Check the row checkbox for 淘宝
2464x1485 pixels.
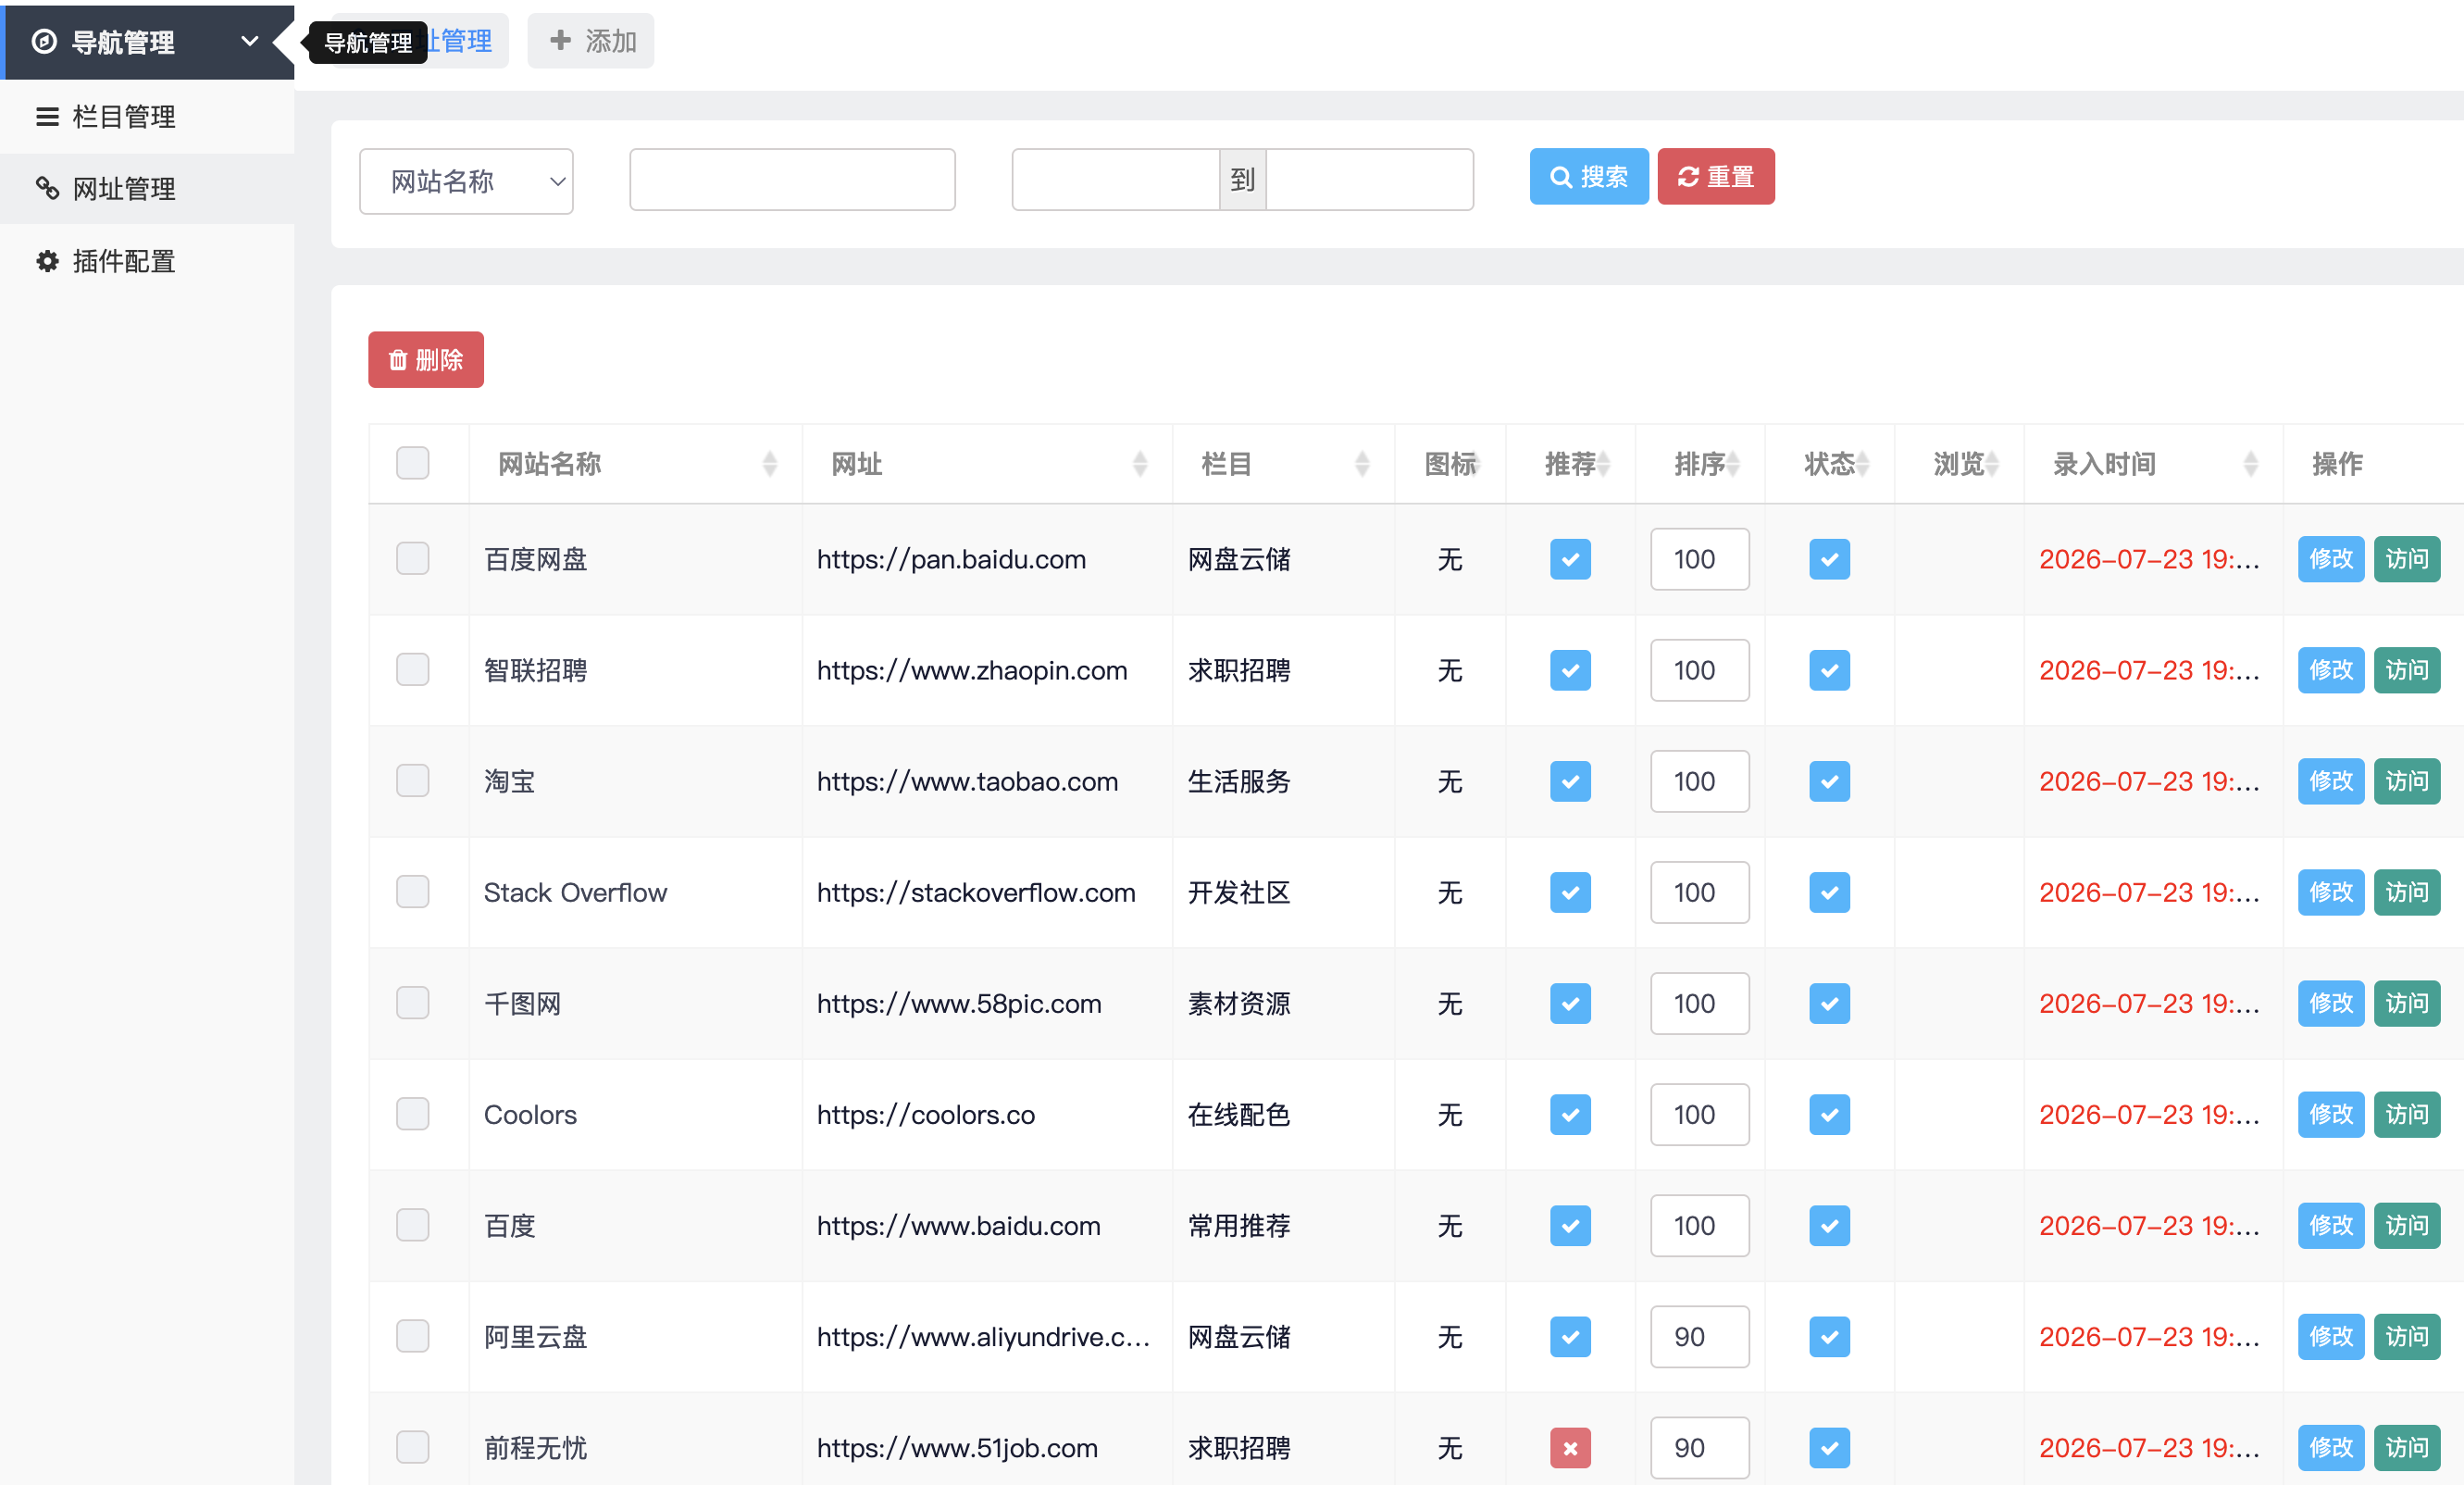[412, 780]
